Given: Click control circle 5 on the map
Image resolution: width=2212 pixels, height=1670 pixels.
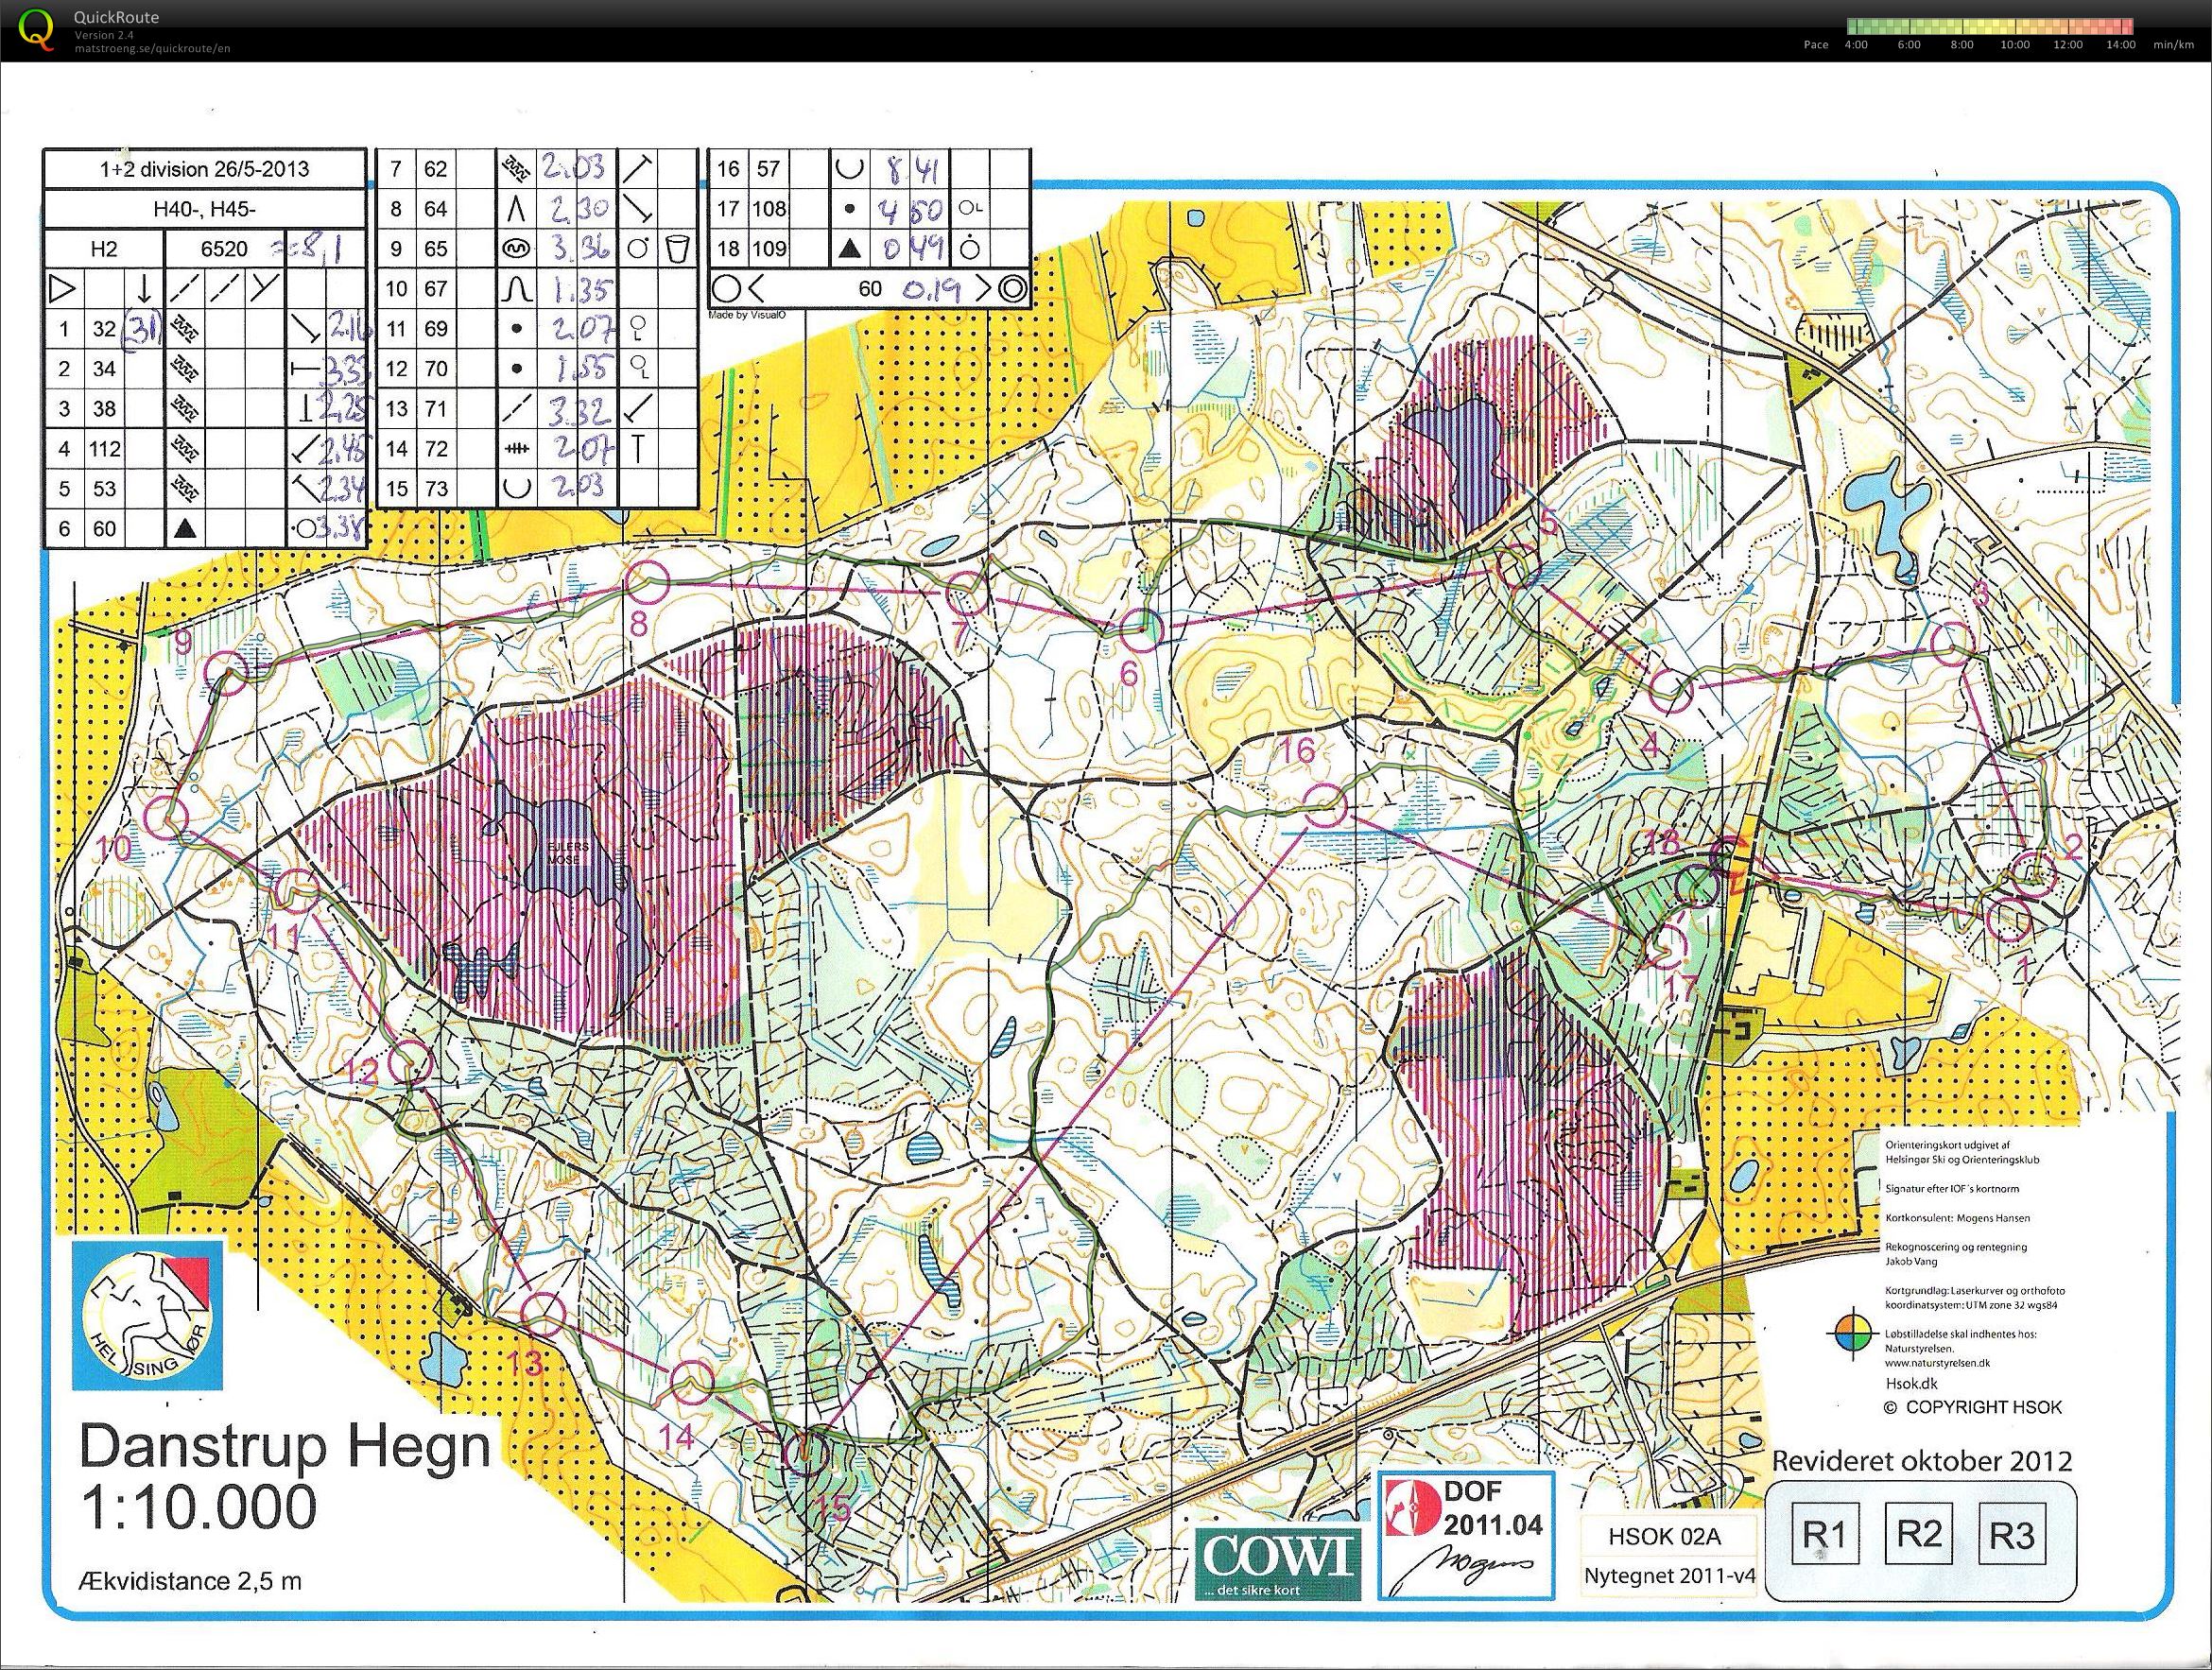Looking at the screenshot, I should (x=1519, y=567).
